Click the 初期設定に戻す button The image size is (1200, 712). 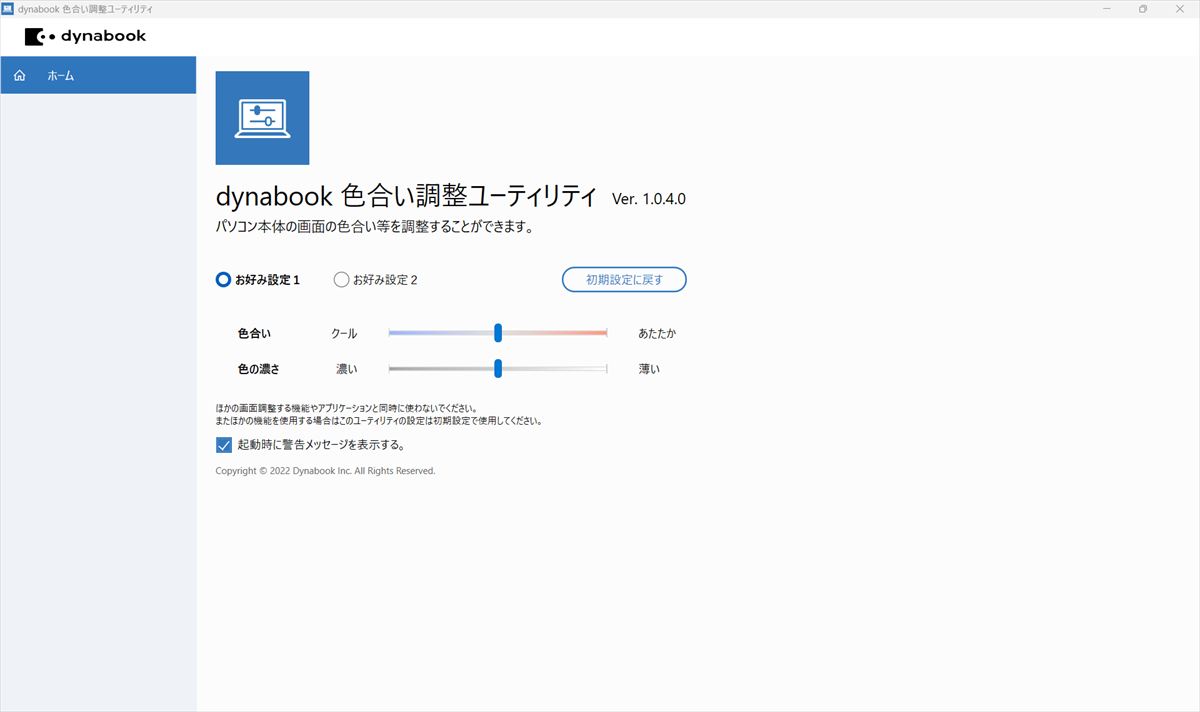click(624, 280)
